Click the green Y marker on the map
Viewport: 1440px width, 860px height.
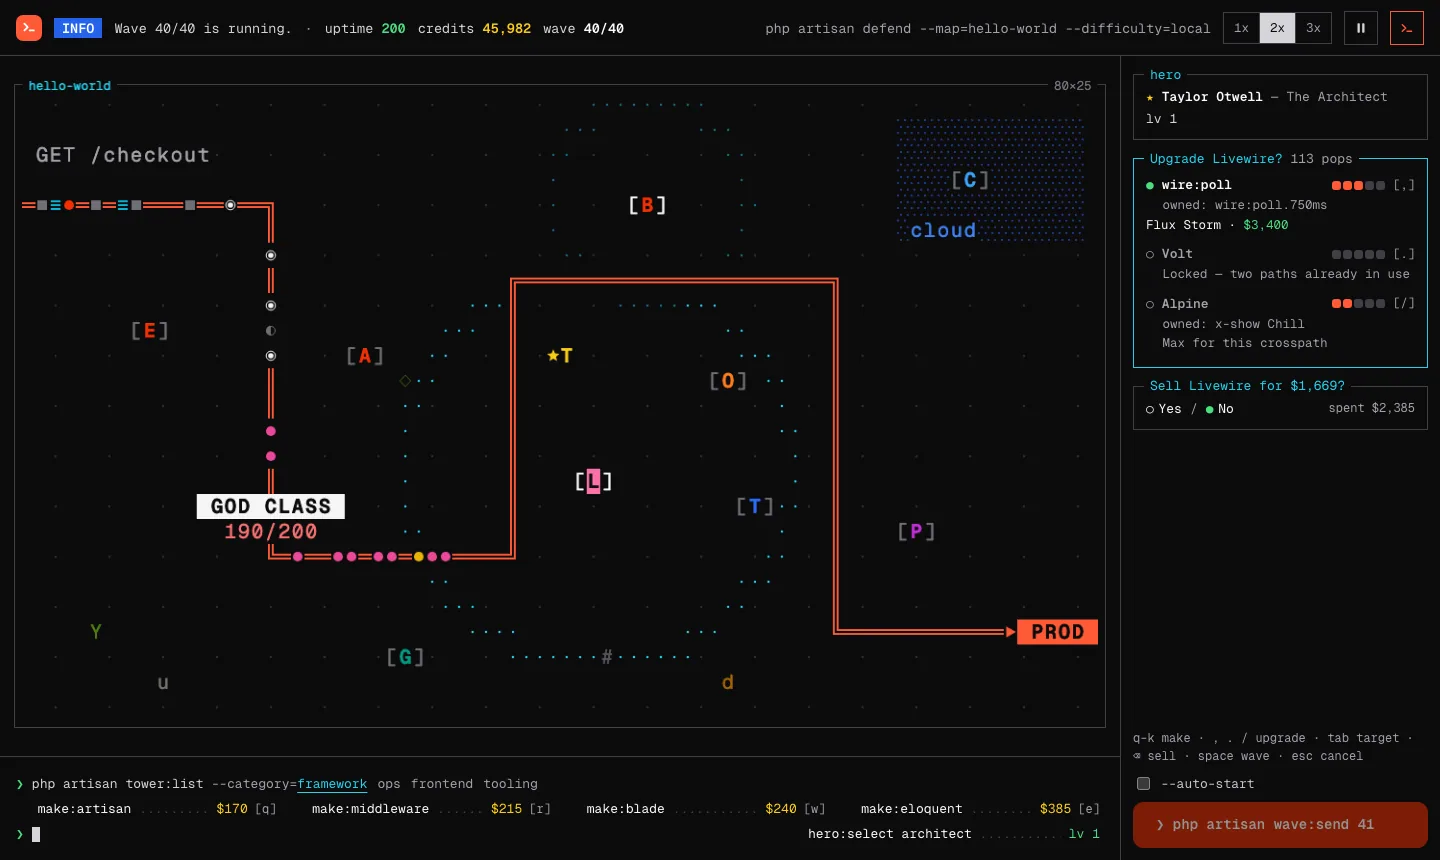point(96,632)
